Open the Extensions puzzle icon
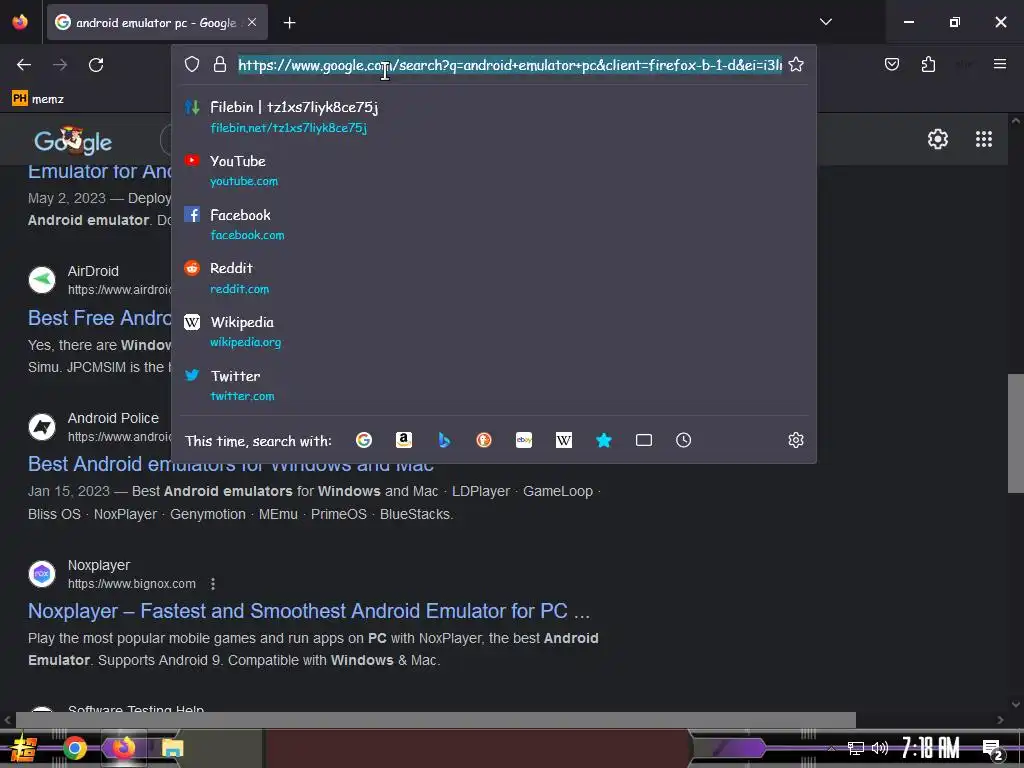This screenshot has width=1024, height=768. 928,64
